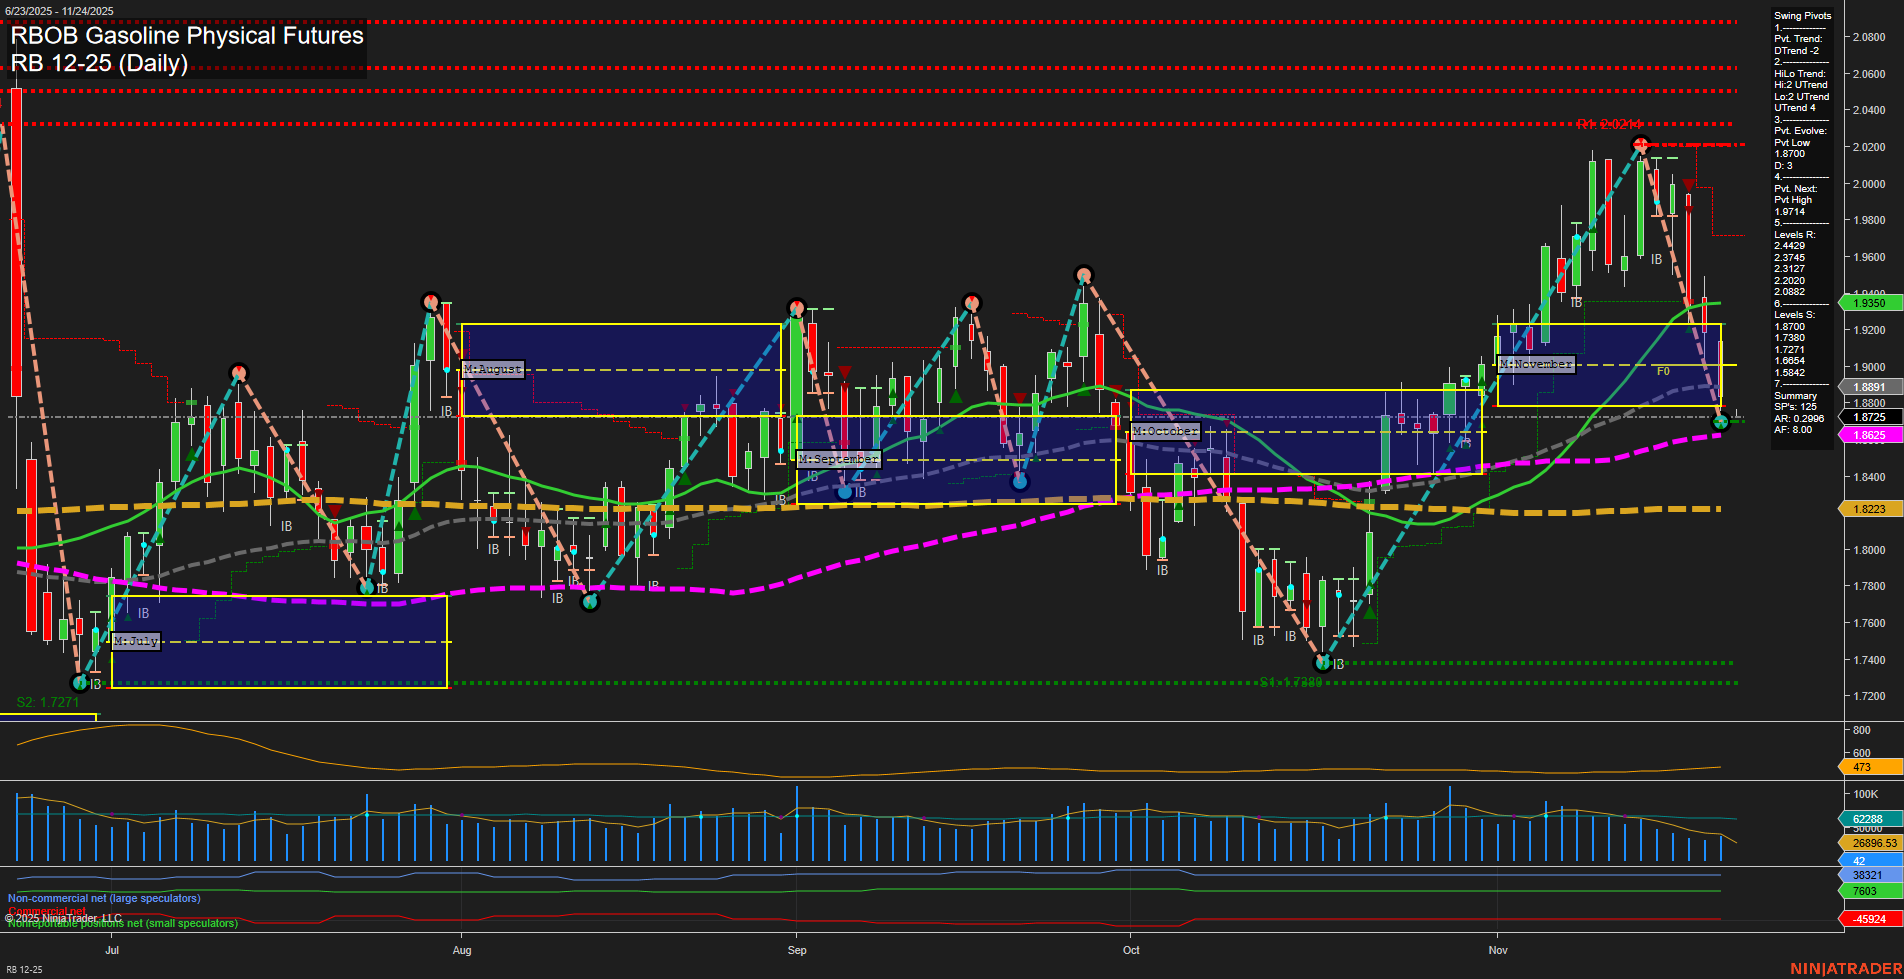
Task: Click the F0 marker inside the M:November range box
Action: (x=1664, y=370)
